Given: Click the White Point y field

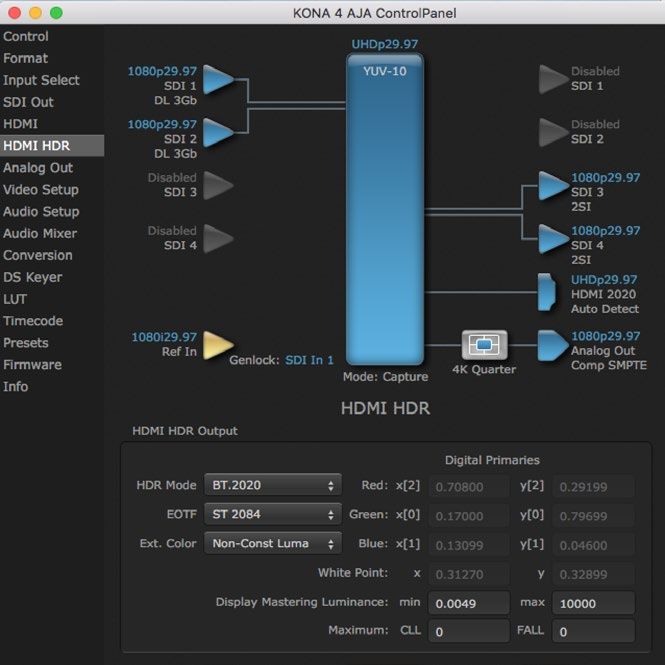Looking at the screenshot, I should 593,574.
